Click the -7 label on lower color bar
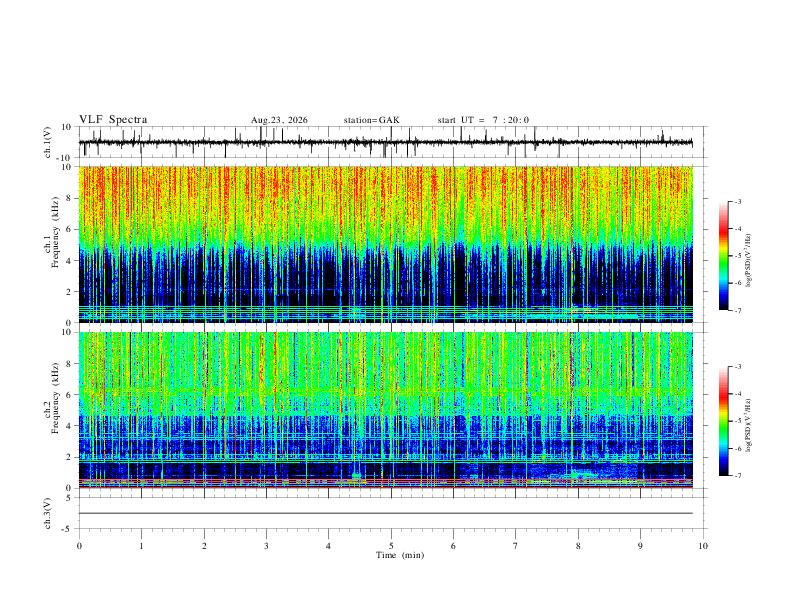The height and width of the screenshot is (612, 792). tap(737, 476)
